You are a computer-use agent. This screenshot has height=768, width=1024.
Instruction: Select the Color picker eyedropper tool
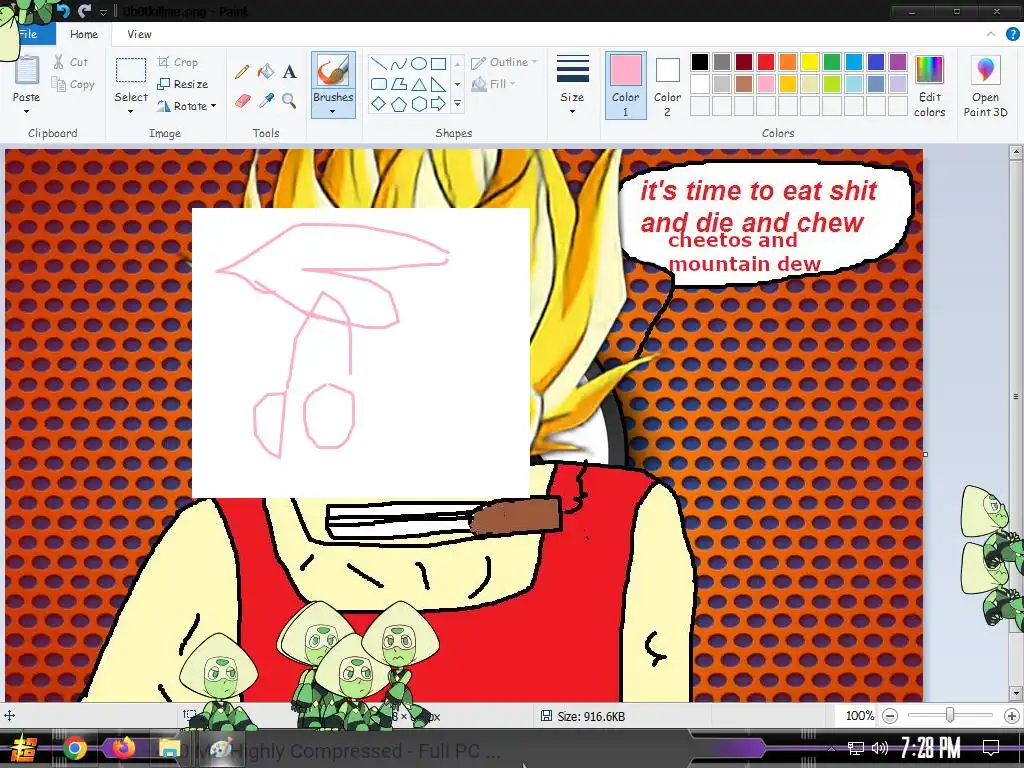coord(266,101)
